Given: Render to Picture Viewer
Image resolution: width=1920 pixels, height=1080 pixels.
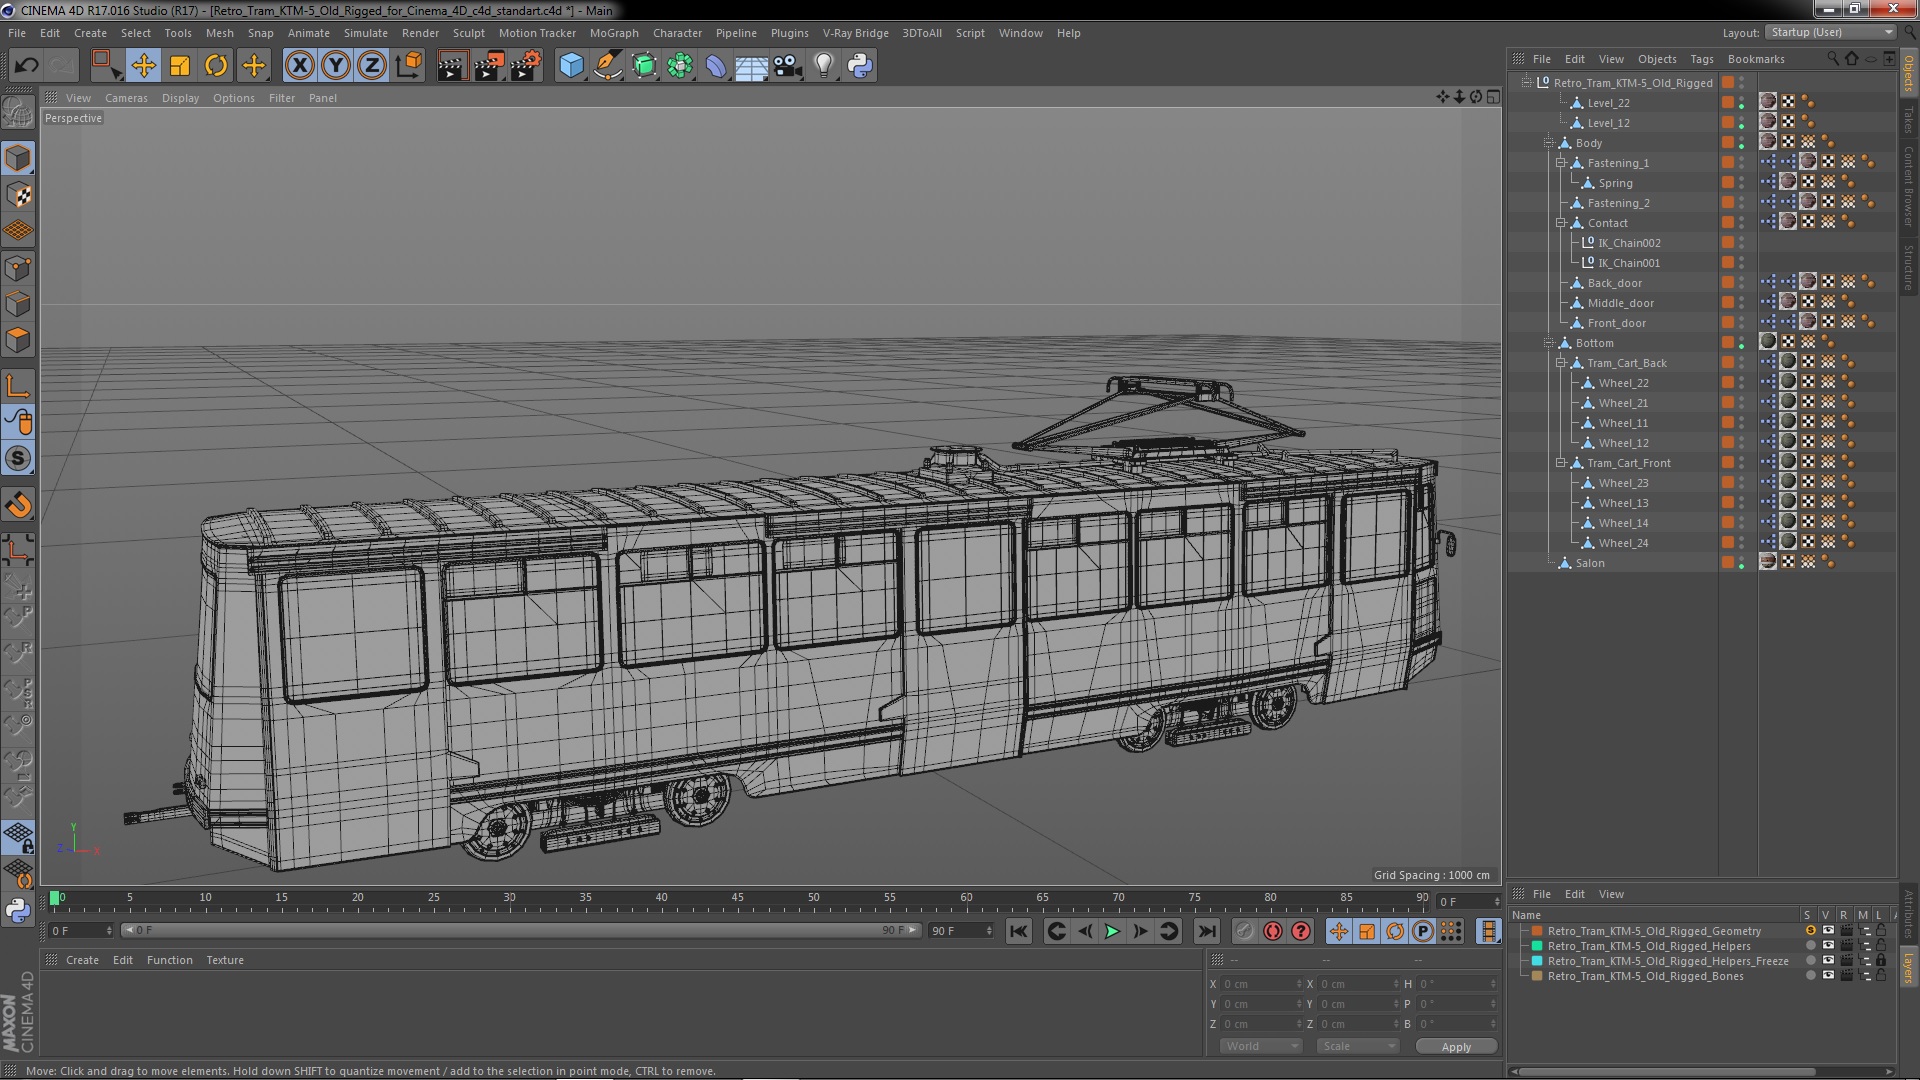Looking at the screenshot, I should tap(489, 66).
